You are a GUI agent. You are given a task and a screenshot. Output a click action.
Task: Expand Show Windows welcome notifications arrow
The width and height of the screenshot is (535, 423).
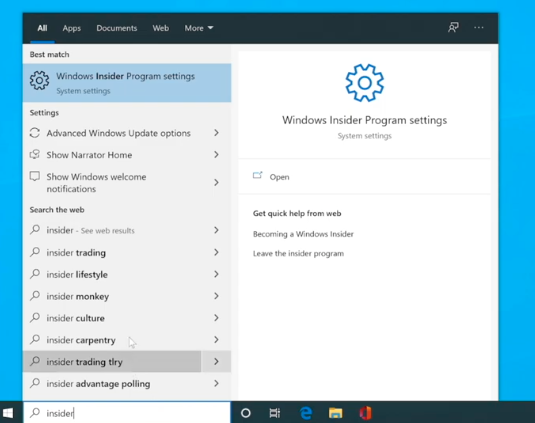[x=216, y=183]
